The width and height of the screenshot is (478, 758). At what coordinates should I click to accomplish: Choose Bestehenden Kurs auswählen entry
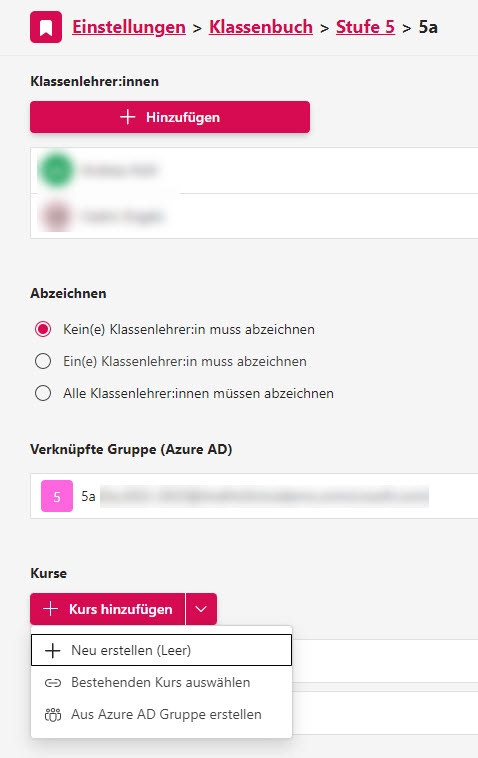click(161, 682)
